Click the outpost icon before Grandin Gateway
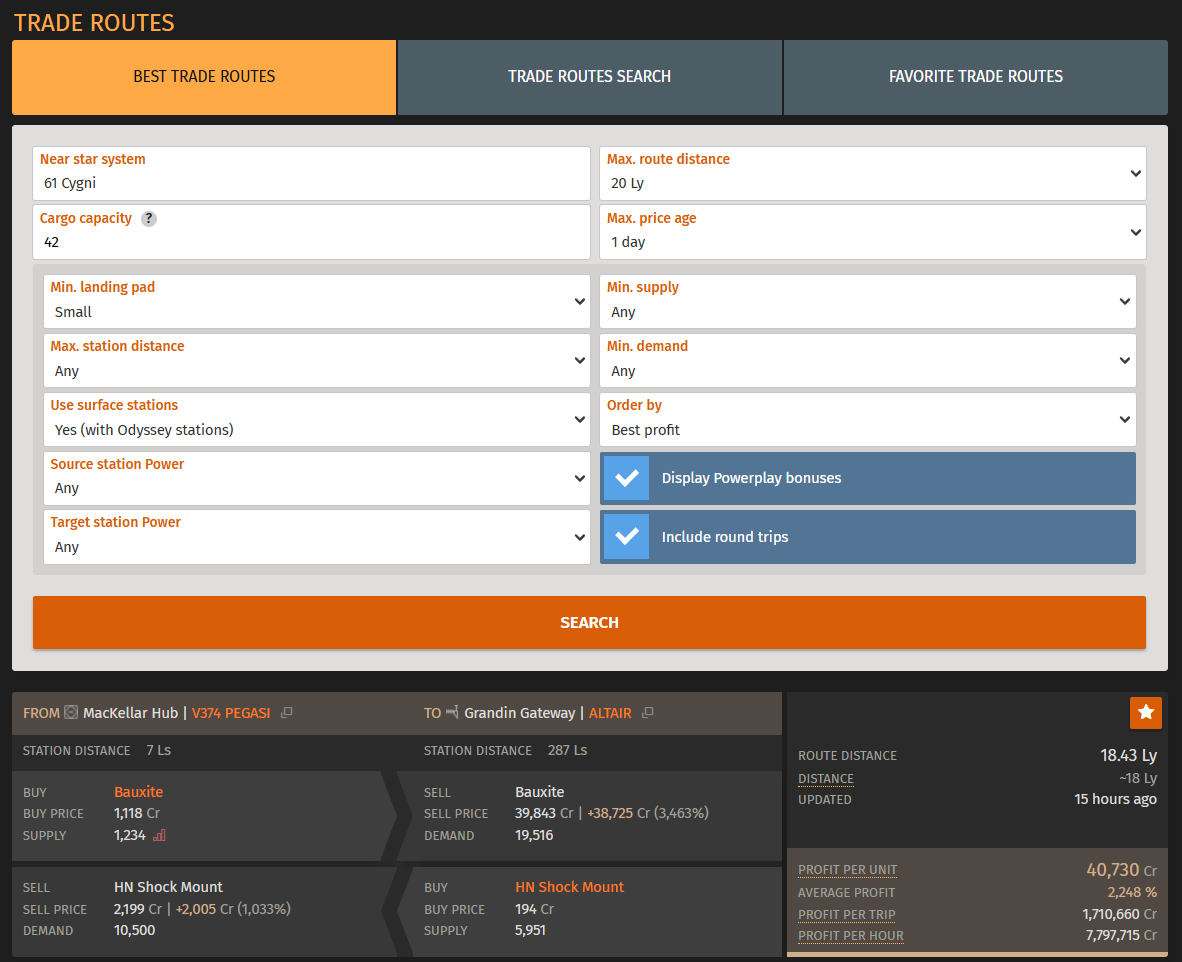 pos(452,712)
